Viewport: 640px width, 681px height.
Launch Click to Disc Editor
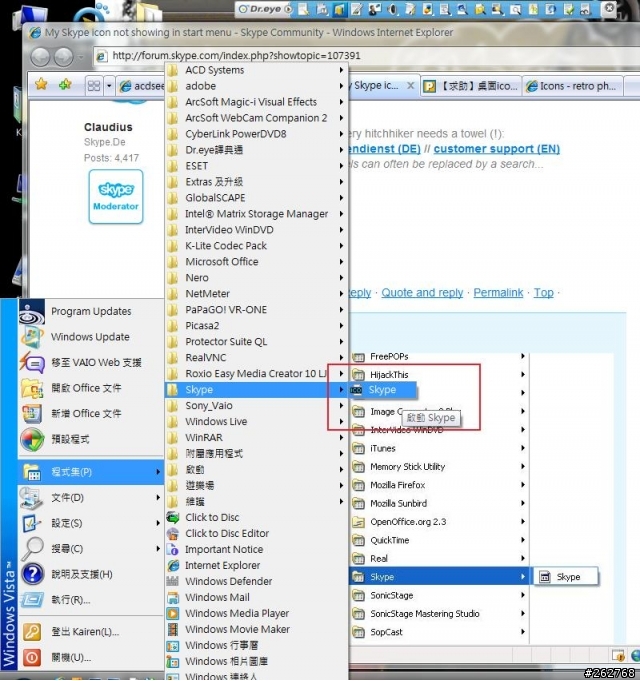[x=256, y=534]
